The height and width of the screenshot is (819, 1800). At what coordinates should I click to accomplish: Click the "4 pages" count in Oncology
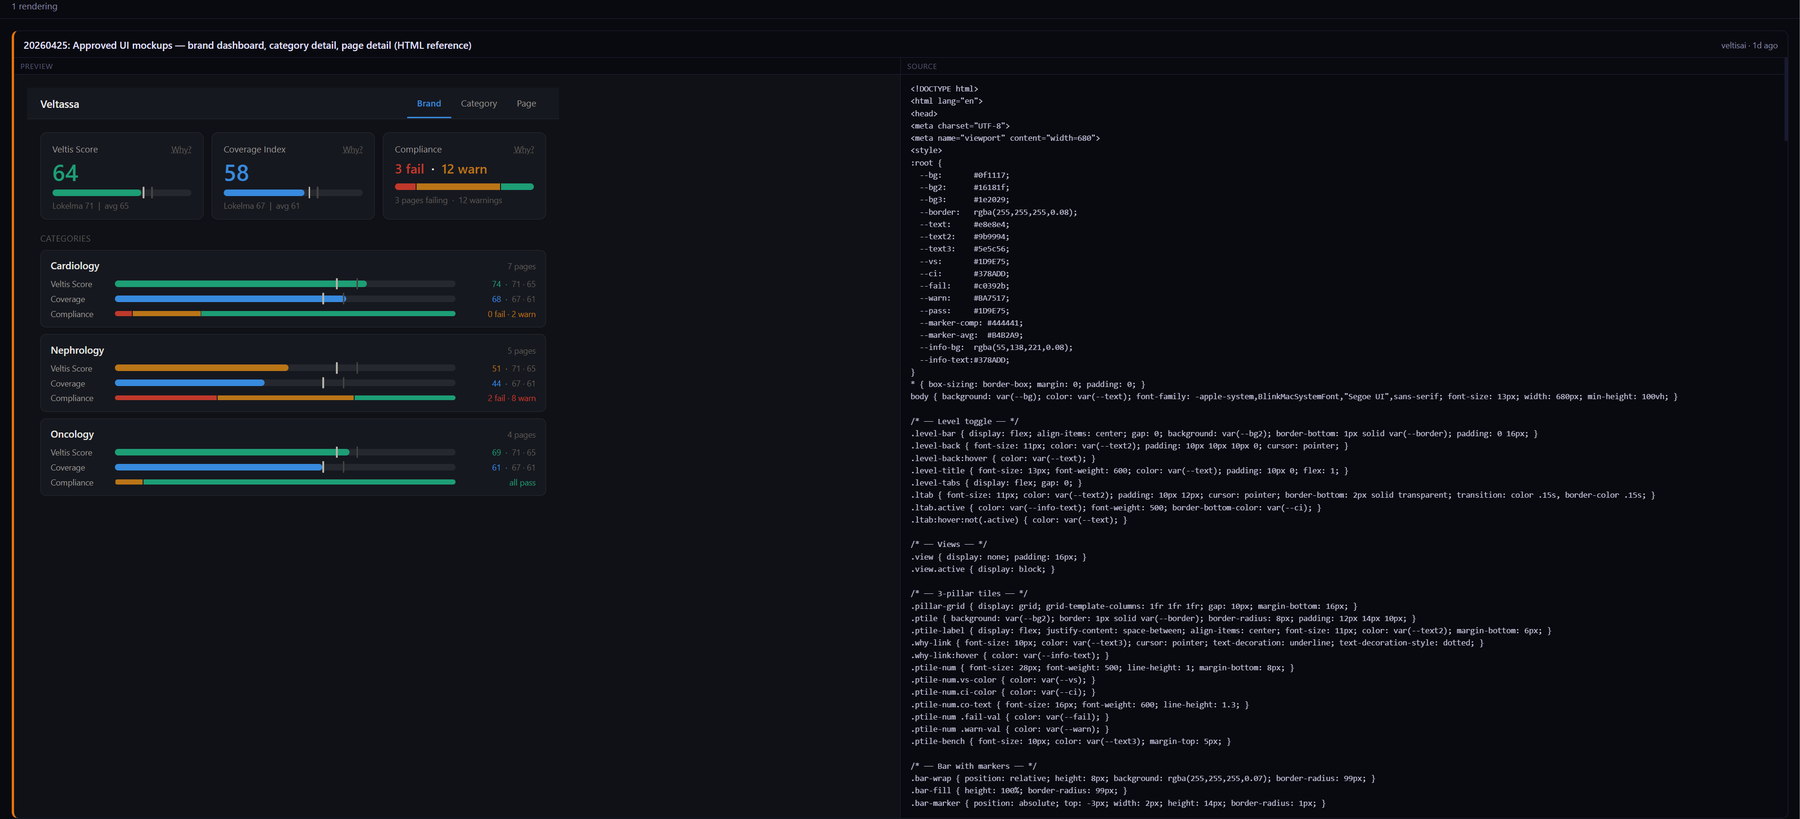point(521,435)
